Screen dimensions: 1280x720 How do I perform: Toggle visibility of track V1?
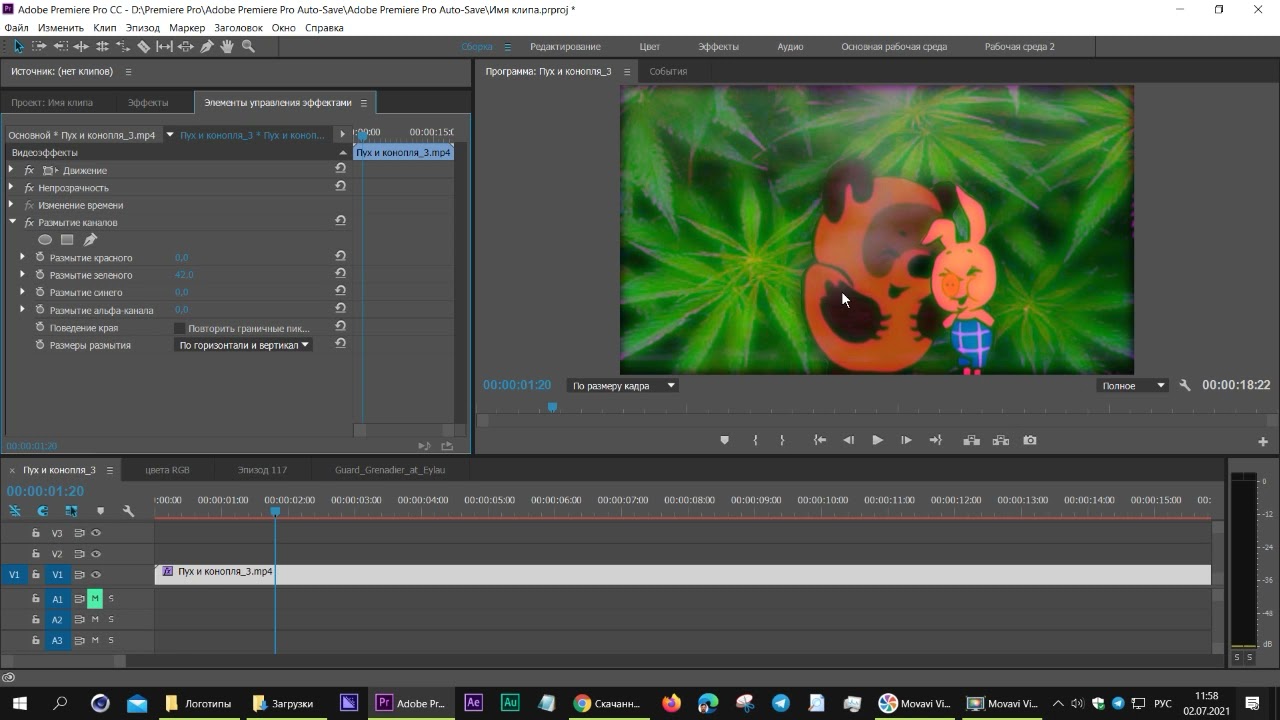click(x=96, y=575)
